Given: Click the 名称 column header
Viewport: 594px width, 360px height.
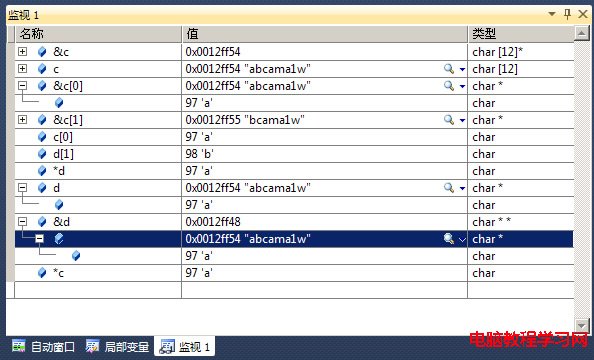Looking at the screenshot, I should point(98,34).
